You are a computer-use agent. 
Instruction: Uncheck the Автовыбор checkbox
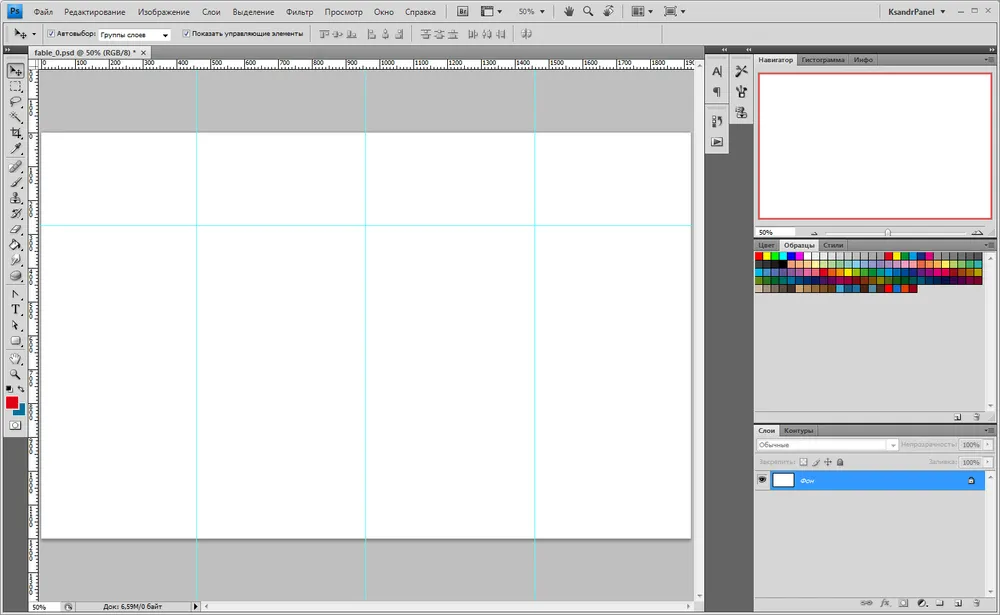51,33
